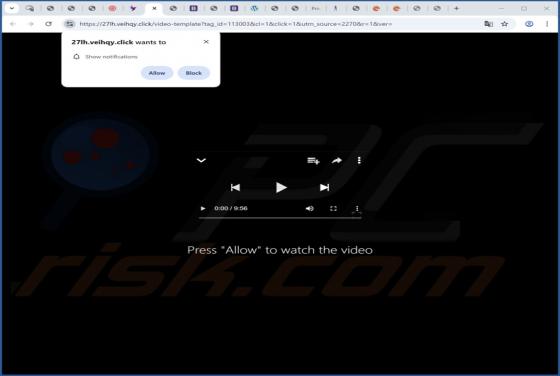Bookmark this page with the star
560x376 pixels.
pos(504,24)
